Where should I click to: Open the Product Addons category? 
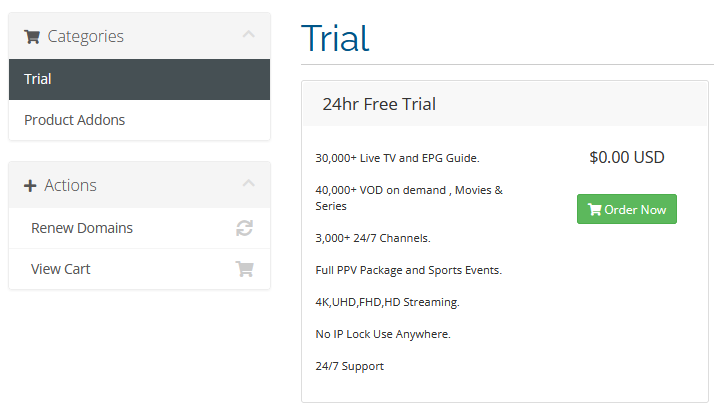[x=75, y=120]
